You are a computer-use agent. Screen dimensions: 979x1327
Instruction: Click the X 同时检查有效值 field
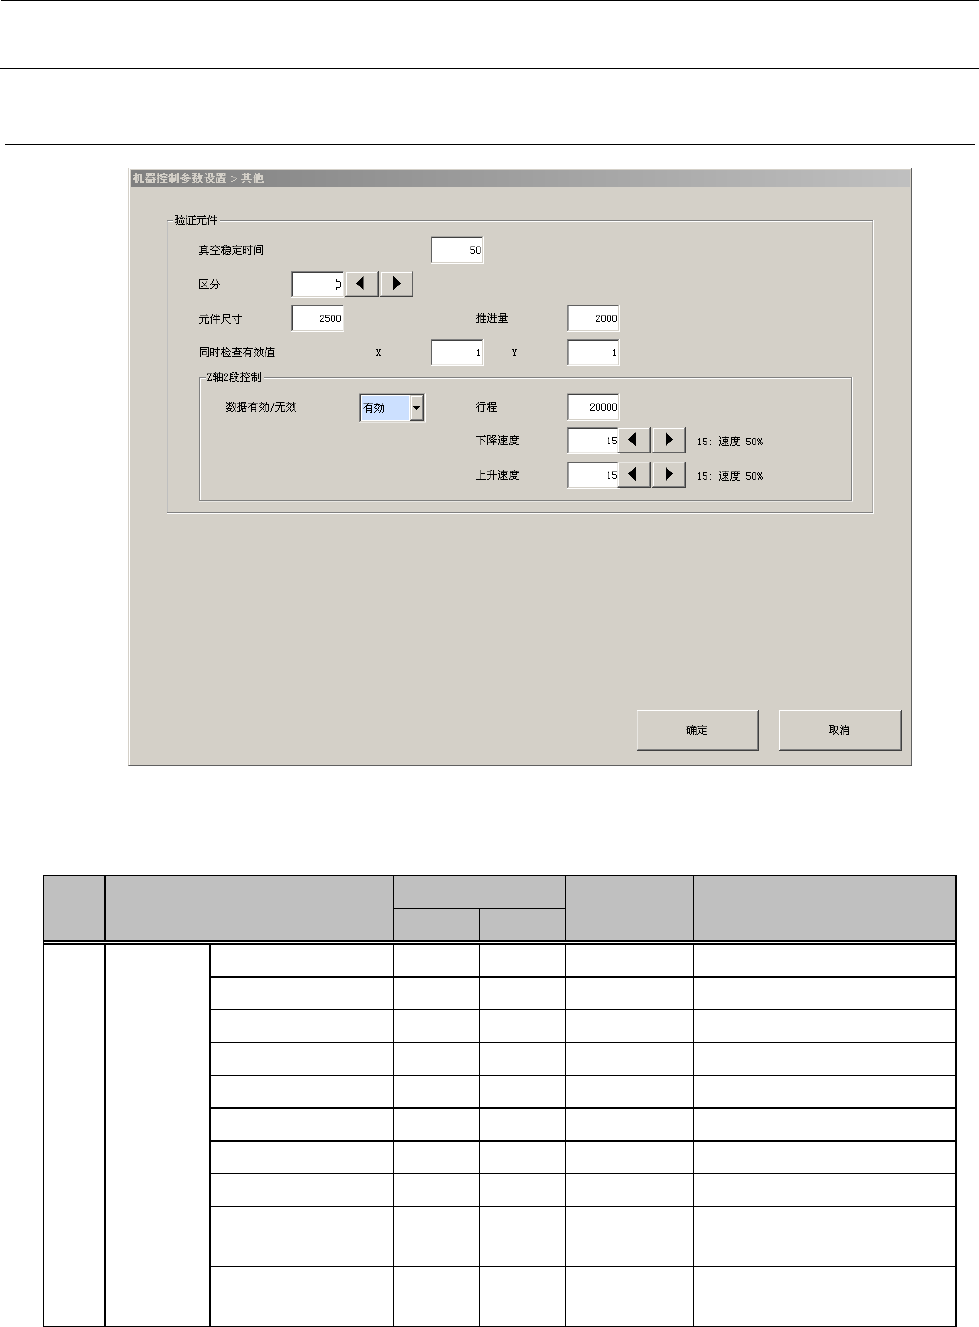pyautogui.click(x=457, y=352)
